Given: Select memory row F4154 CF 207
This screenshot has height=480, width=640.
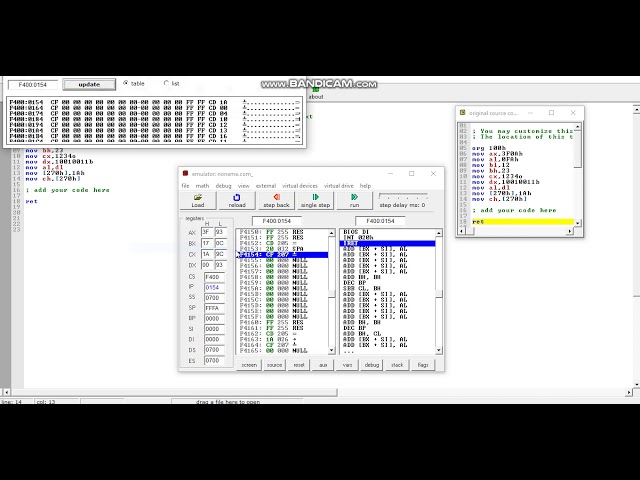Looking at the screenshot, I should tap(282, 255).
